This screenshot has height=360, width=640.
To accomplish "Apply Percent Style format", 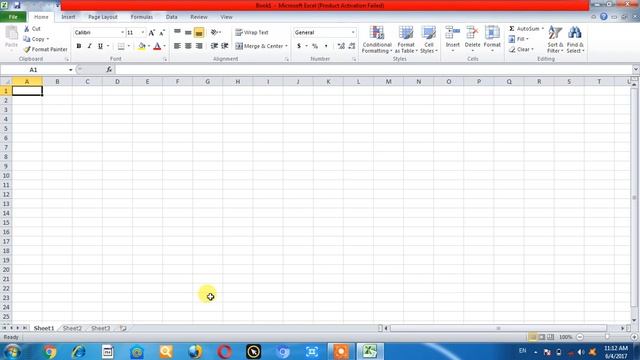I will 315,46.
